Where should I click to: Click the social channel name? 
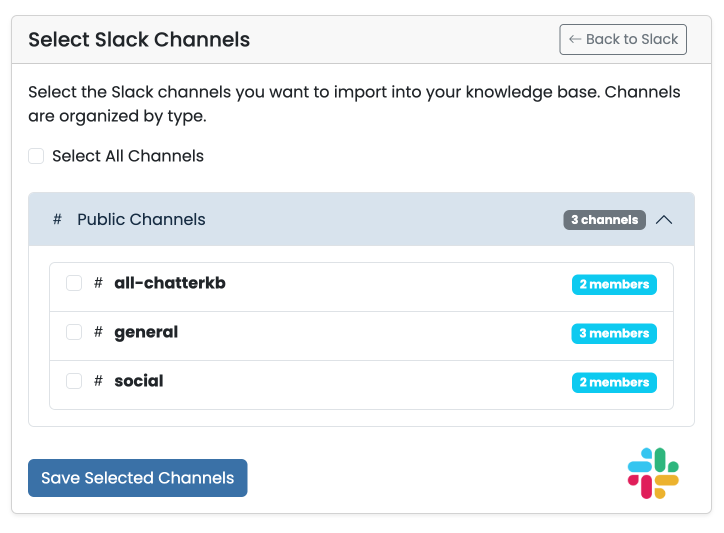point(139,381)
